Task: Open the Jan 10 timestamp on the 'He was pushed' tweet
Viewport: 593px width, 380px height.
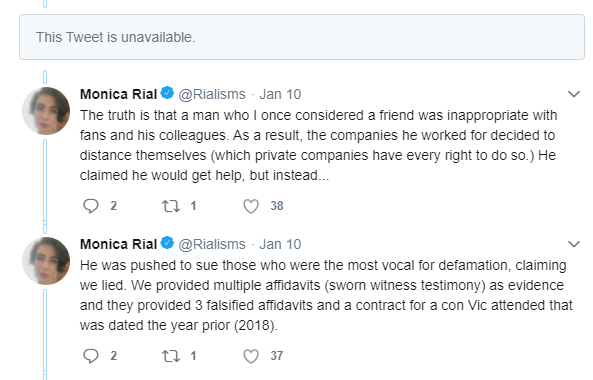Action: coord(280,244)
